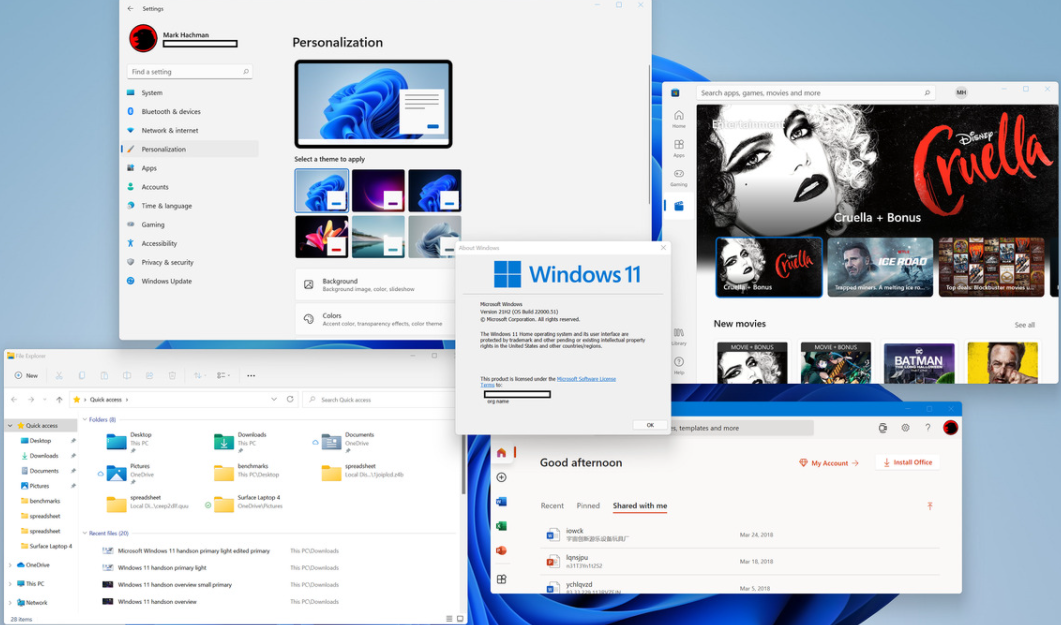Image resolution: width=1061 pixels, height=625 pixels.
Task: Click the Share icon in File Explorer toolbar
Action: point(149,375)
